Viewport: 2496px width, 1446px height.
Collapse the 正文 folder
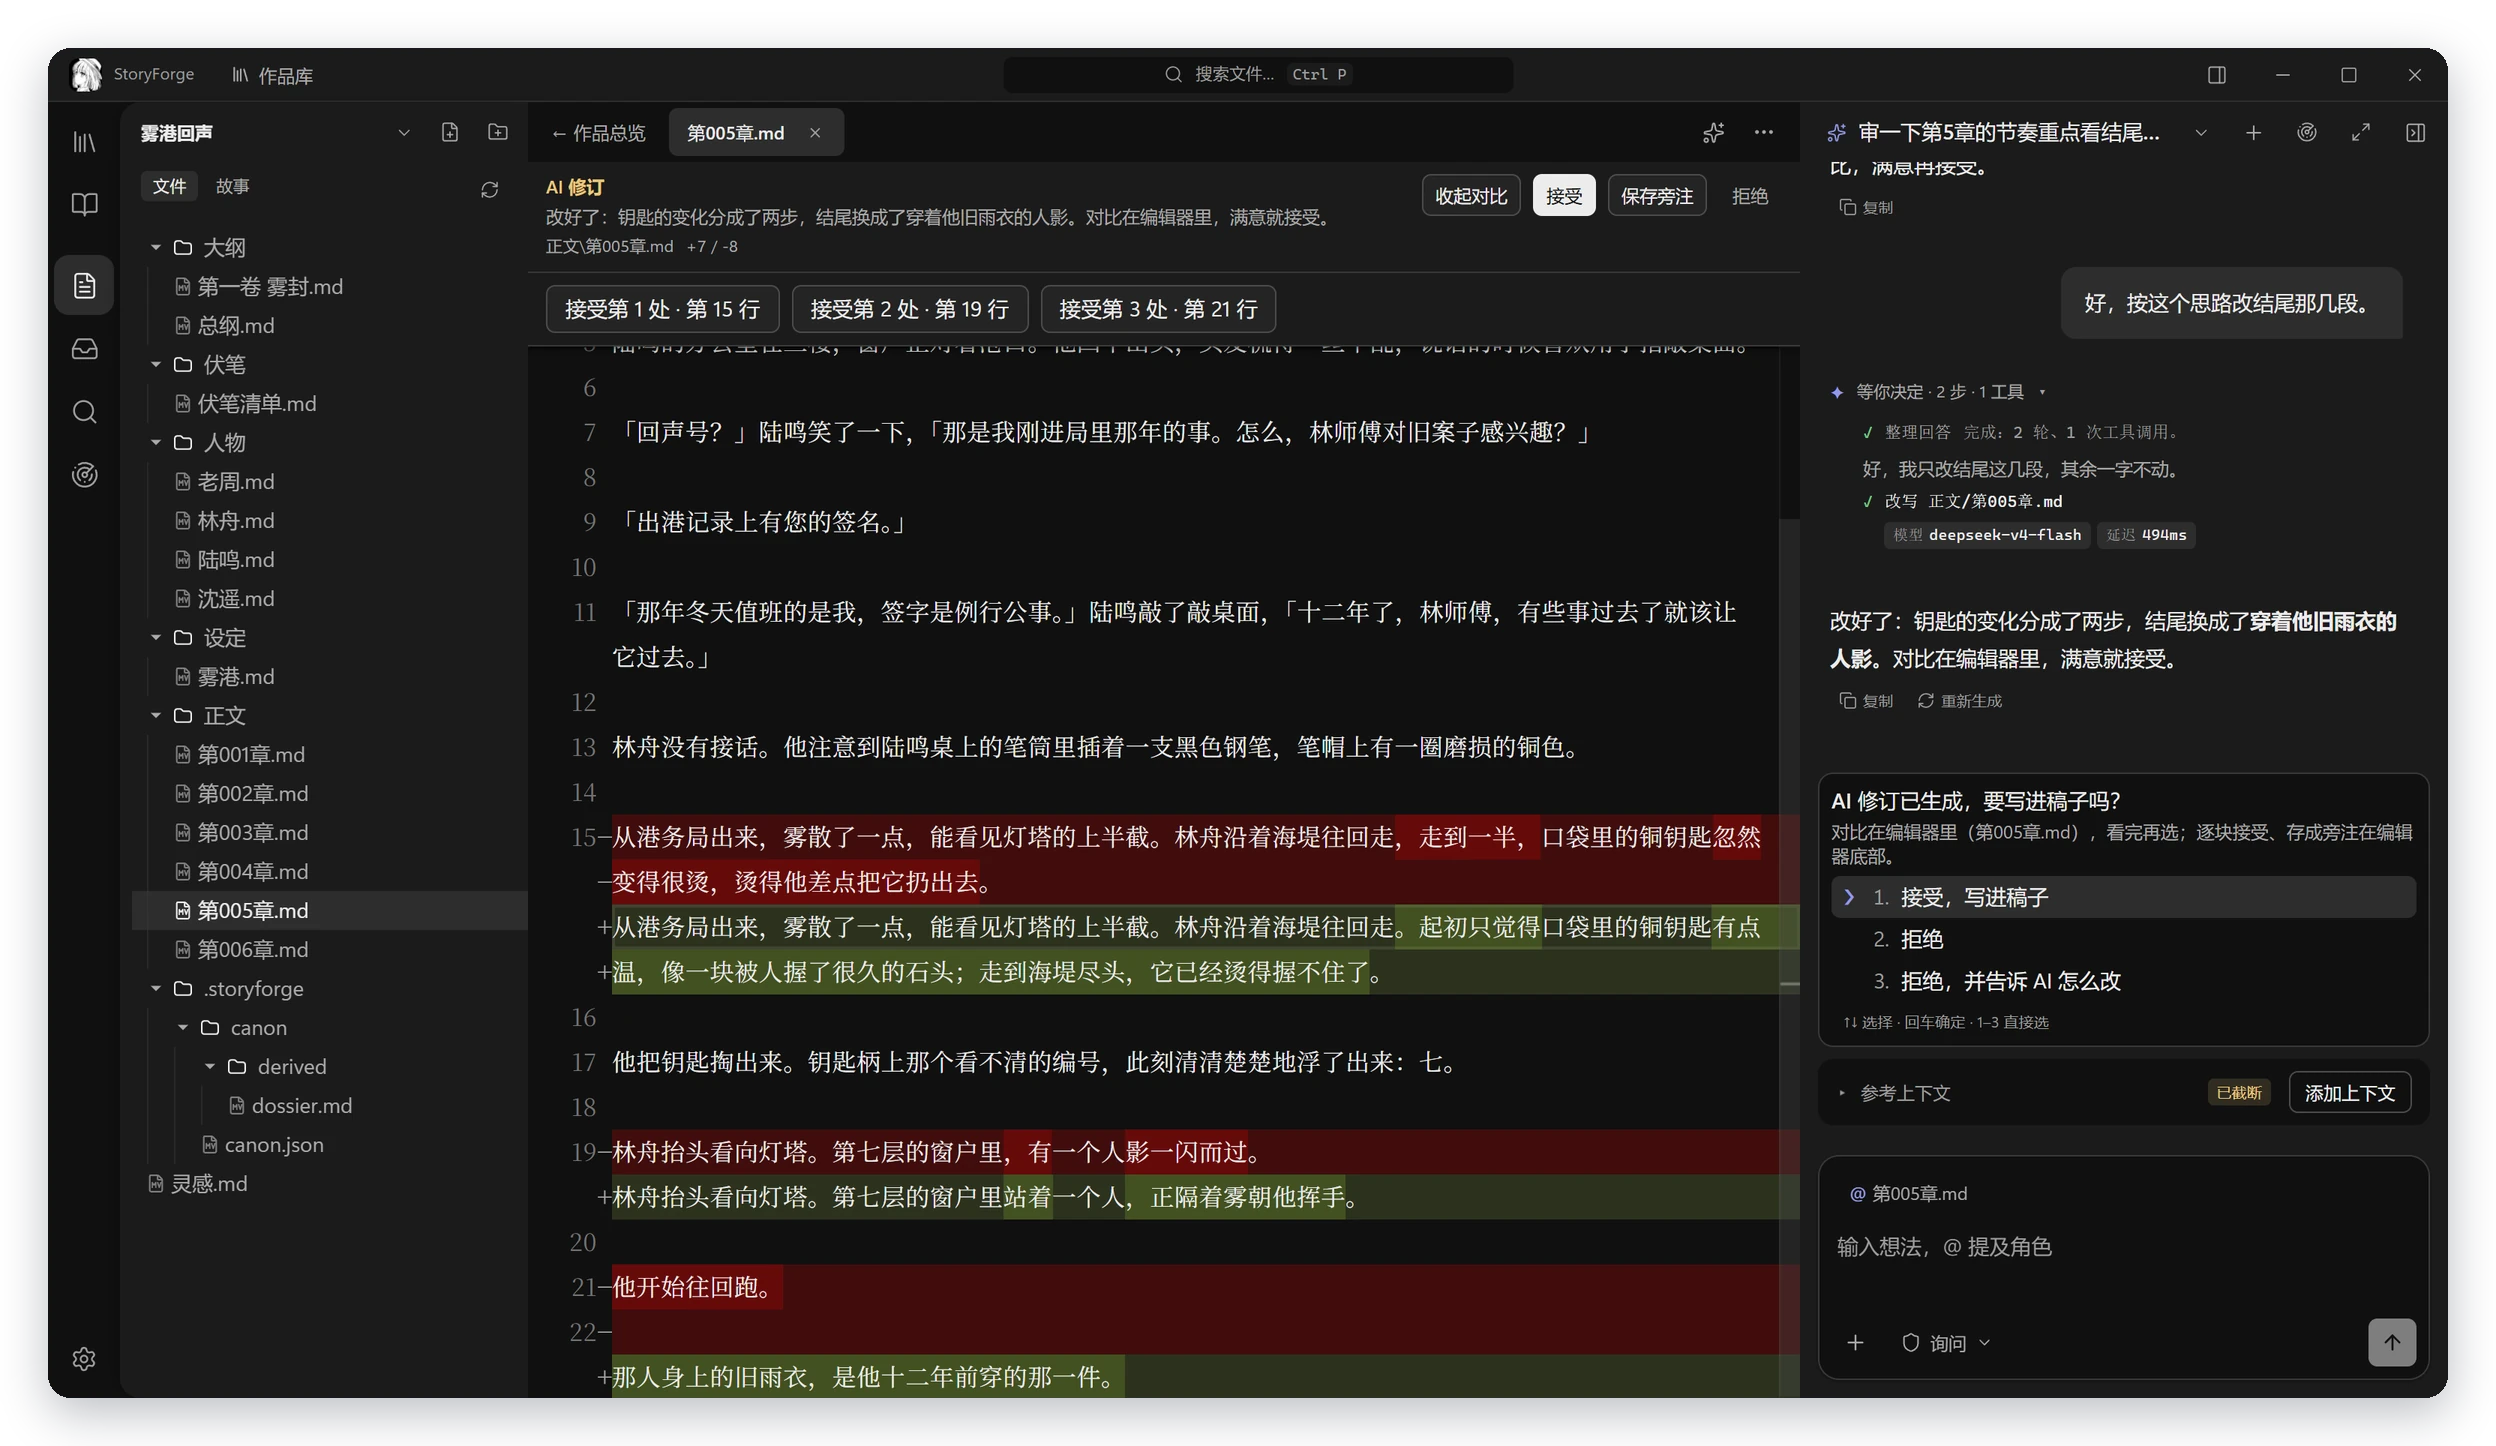pos(156,715)
